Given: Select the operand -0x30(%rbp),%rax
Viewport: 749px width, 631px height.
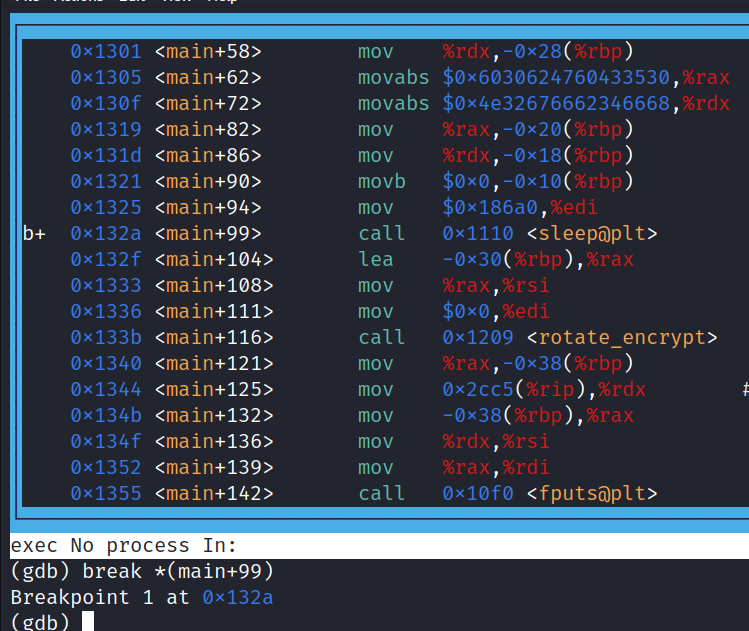Looking at the screenshot, I should coord(538,259).
